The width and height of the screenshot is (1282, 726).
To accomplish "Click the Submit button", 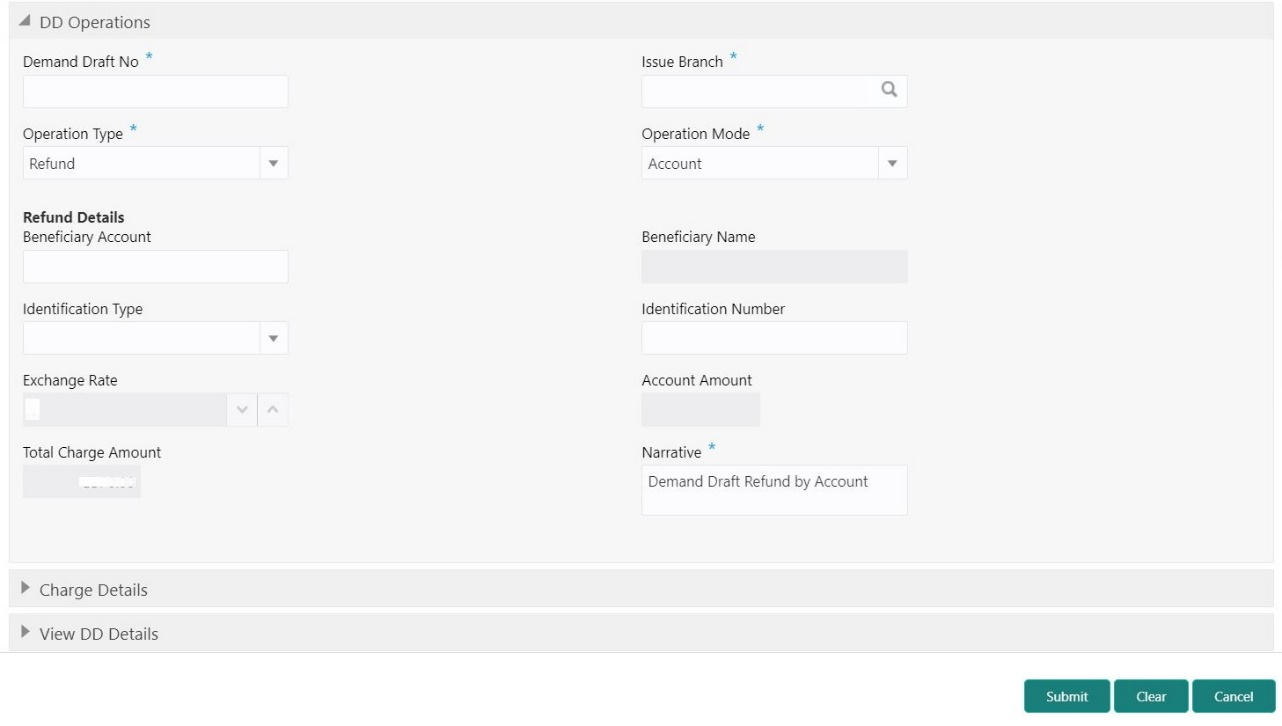I will 1067,697.
